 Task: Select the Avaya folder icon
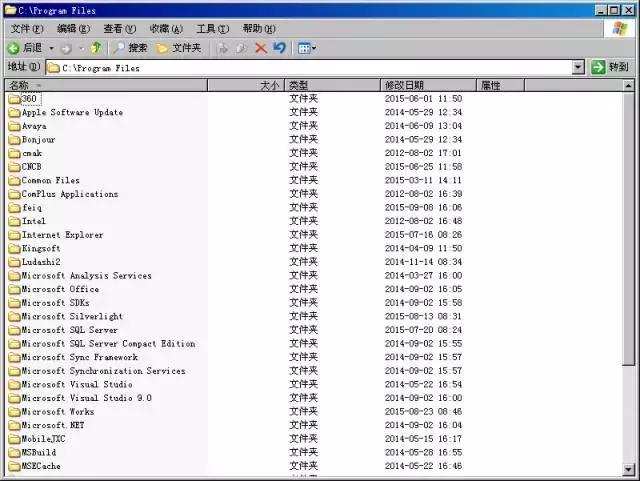(x=14, y=126)
